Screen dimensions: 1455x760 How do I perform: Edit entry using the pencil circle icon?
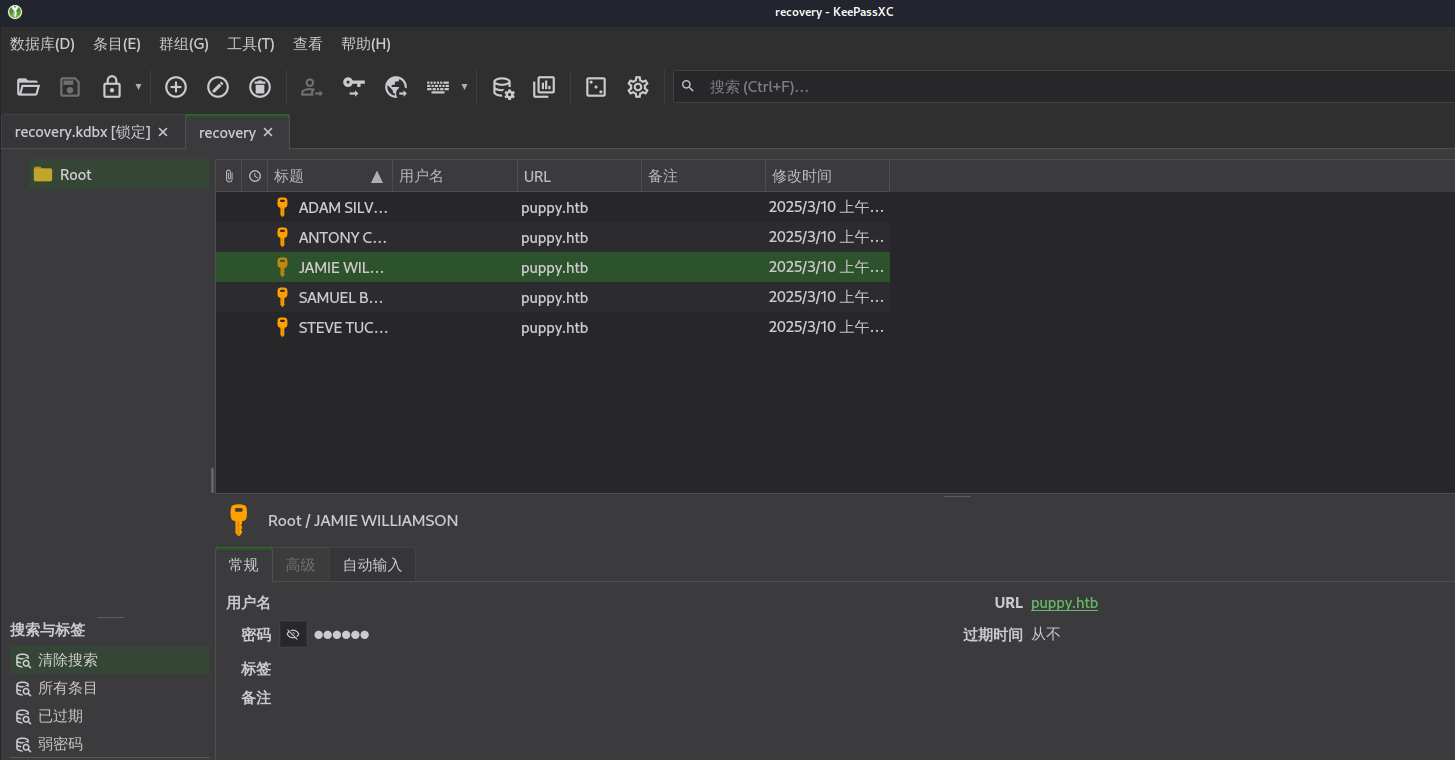(218, 87)
